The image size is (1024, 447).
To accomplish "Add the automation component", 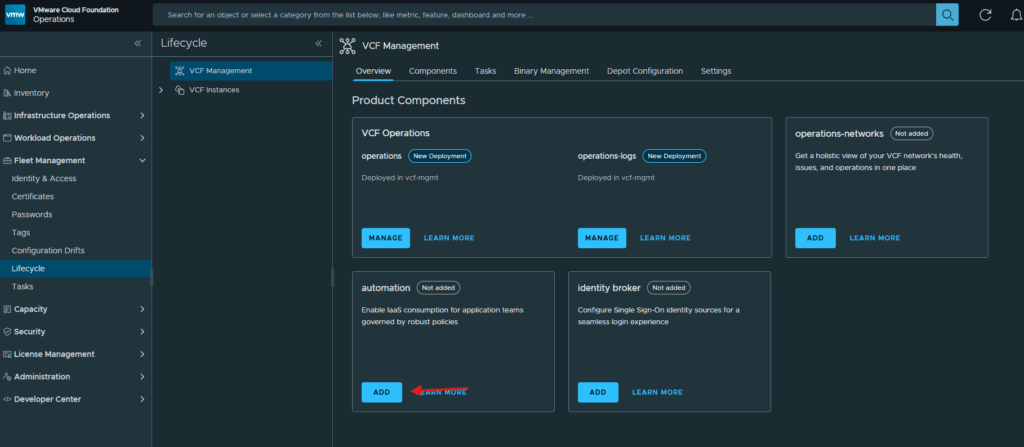I will pos(381,392).
